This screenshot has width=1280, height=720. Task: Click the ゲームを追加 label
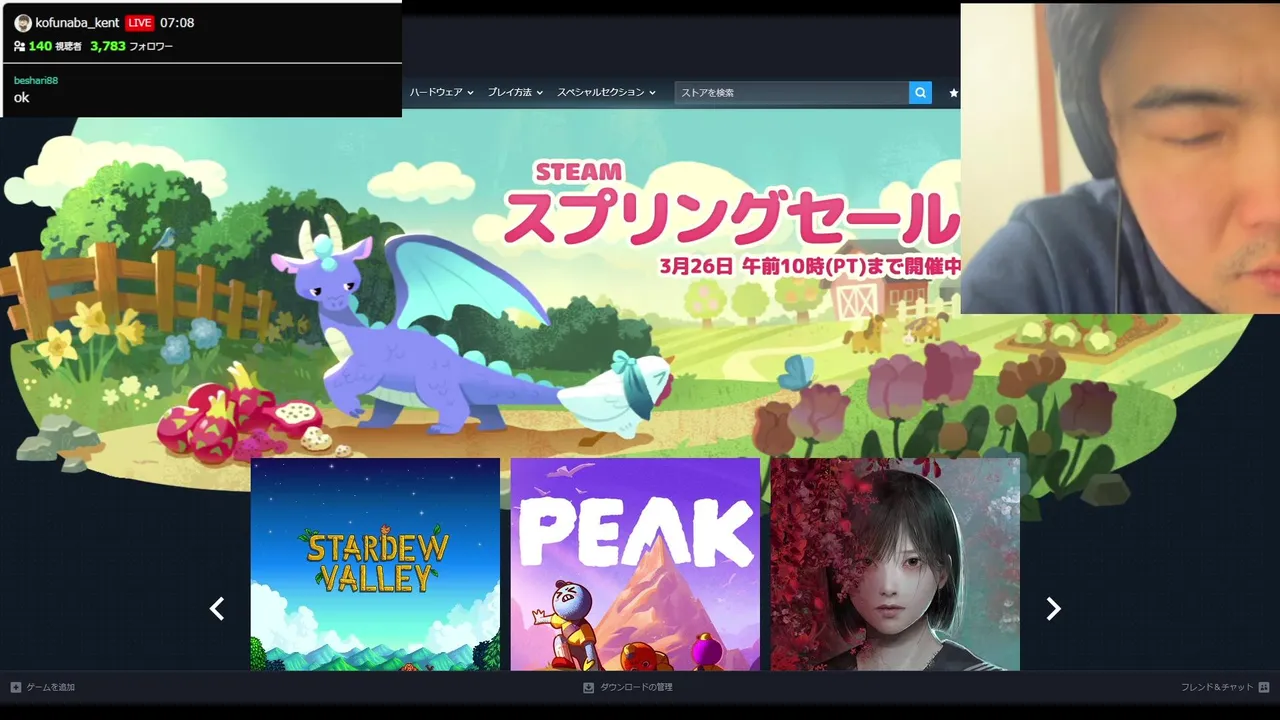coord(50,687)
